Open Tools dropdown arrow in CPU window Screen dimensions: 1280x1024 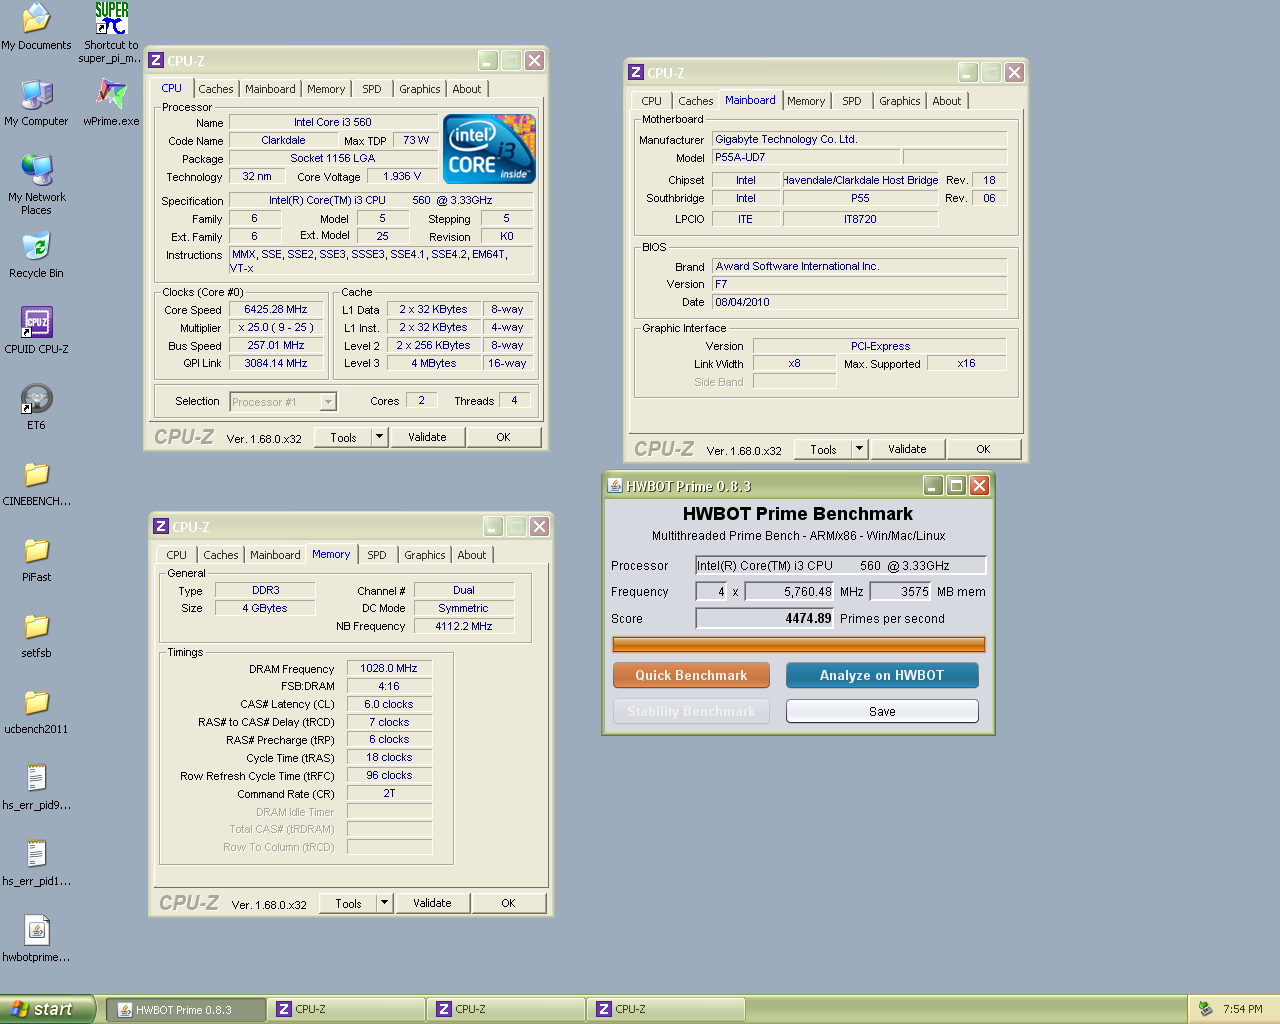[x=379, y=437]
